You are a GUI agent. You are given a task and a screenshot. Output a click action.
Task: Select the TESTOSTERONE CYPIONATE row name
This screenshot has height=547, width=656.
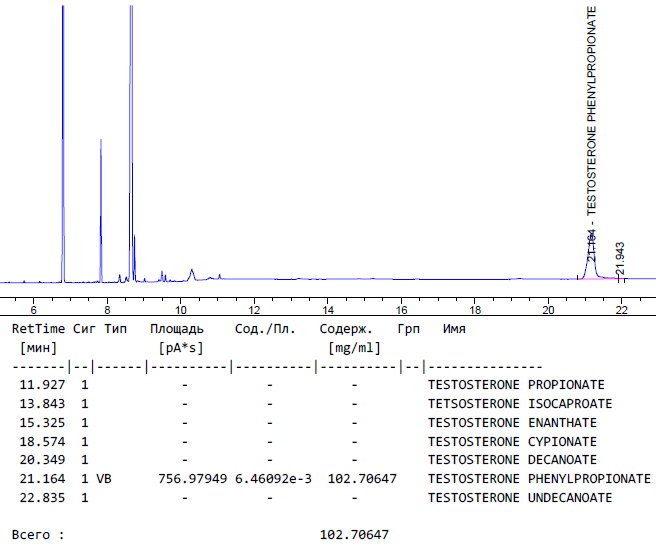[512, 442]
